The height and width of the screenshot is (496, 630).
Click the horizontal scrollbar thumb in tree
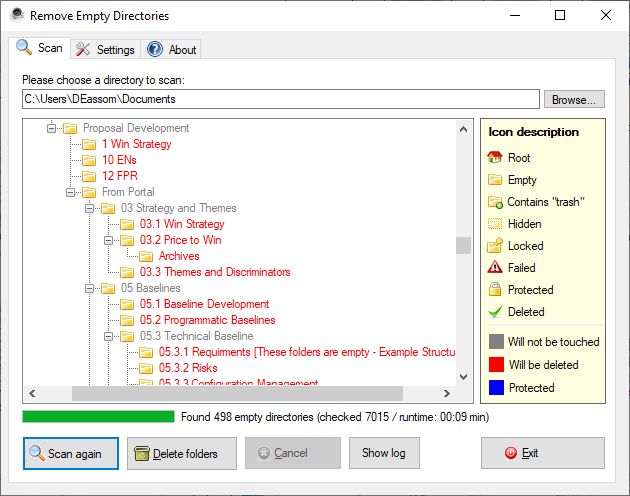point(237,394)
